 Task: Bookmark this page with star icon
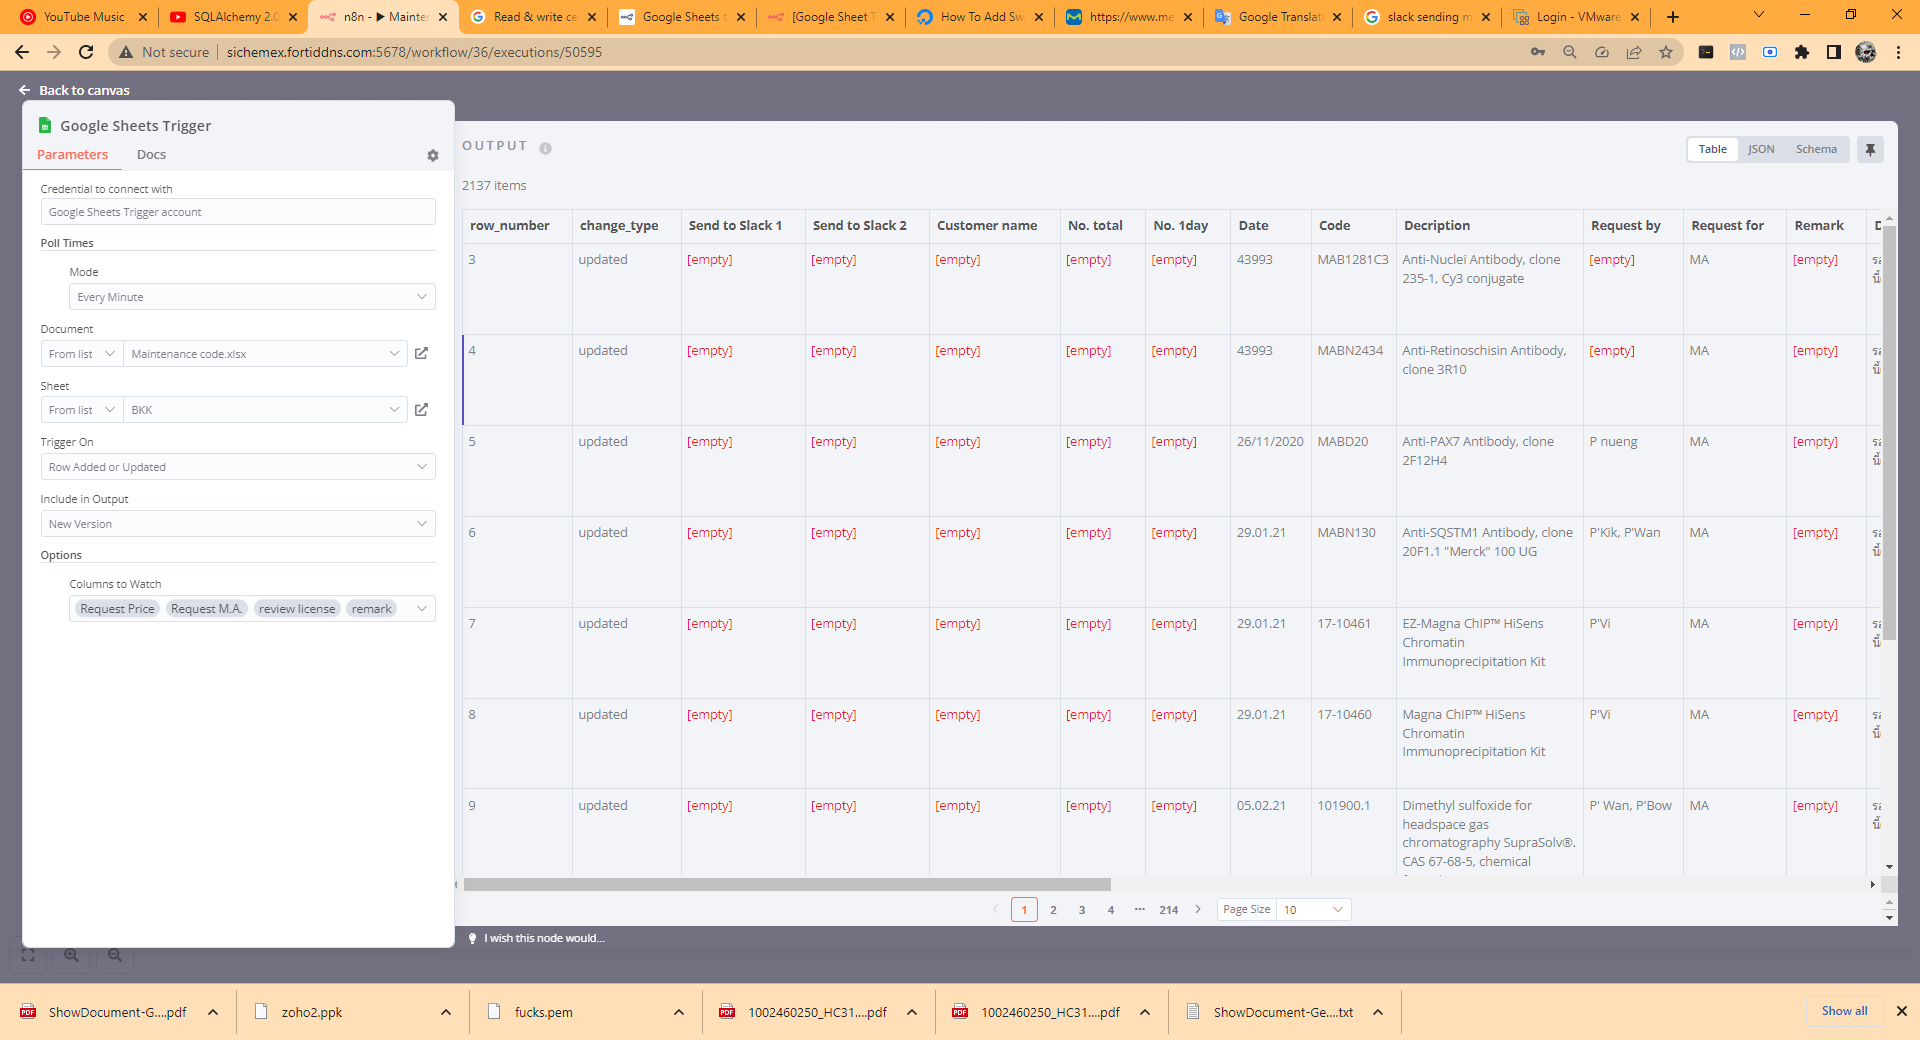click(1666, 52)
